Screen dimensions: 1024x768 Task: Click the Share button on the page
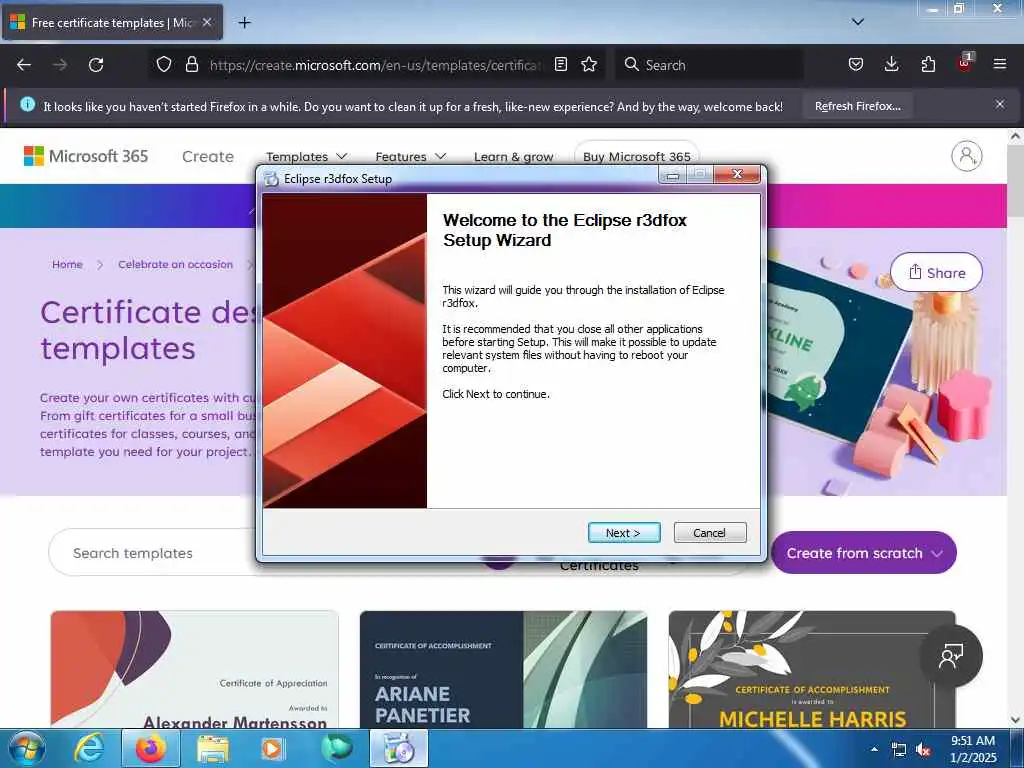click(936, 272)
